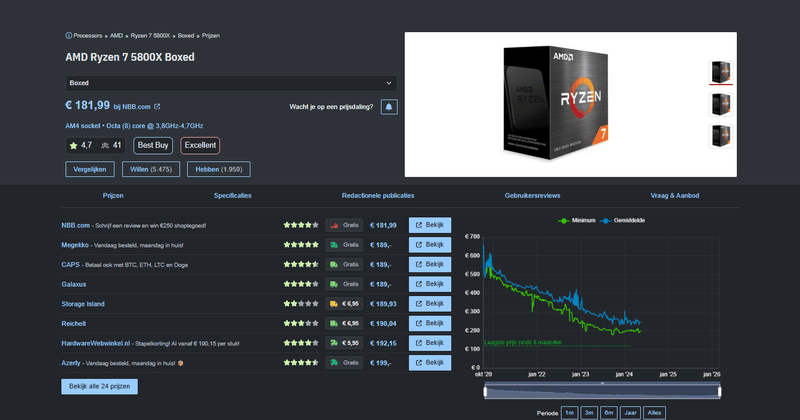Screen dimensions: 800x420
Task: Select third product thumbnail
Action: tap(721, 136)
